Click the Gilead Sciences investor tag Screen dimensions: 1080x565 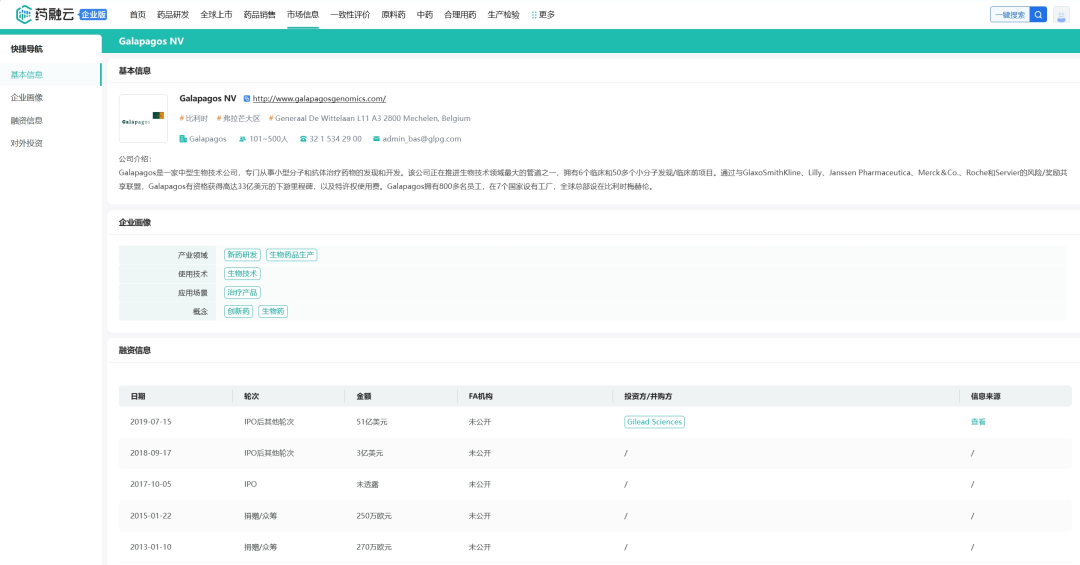[654, 422]
